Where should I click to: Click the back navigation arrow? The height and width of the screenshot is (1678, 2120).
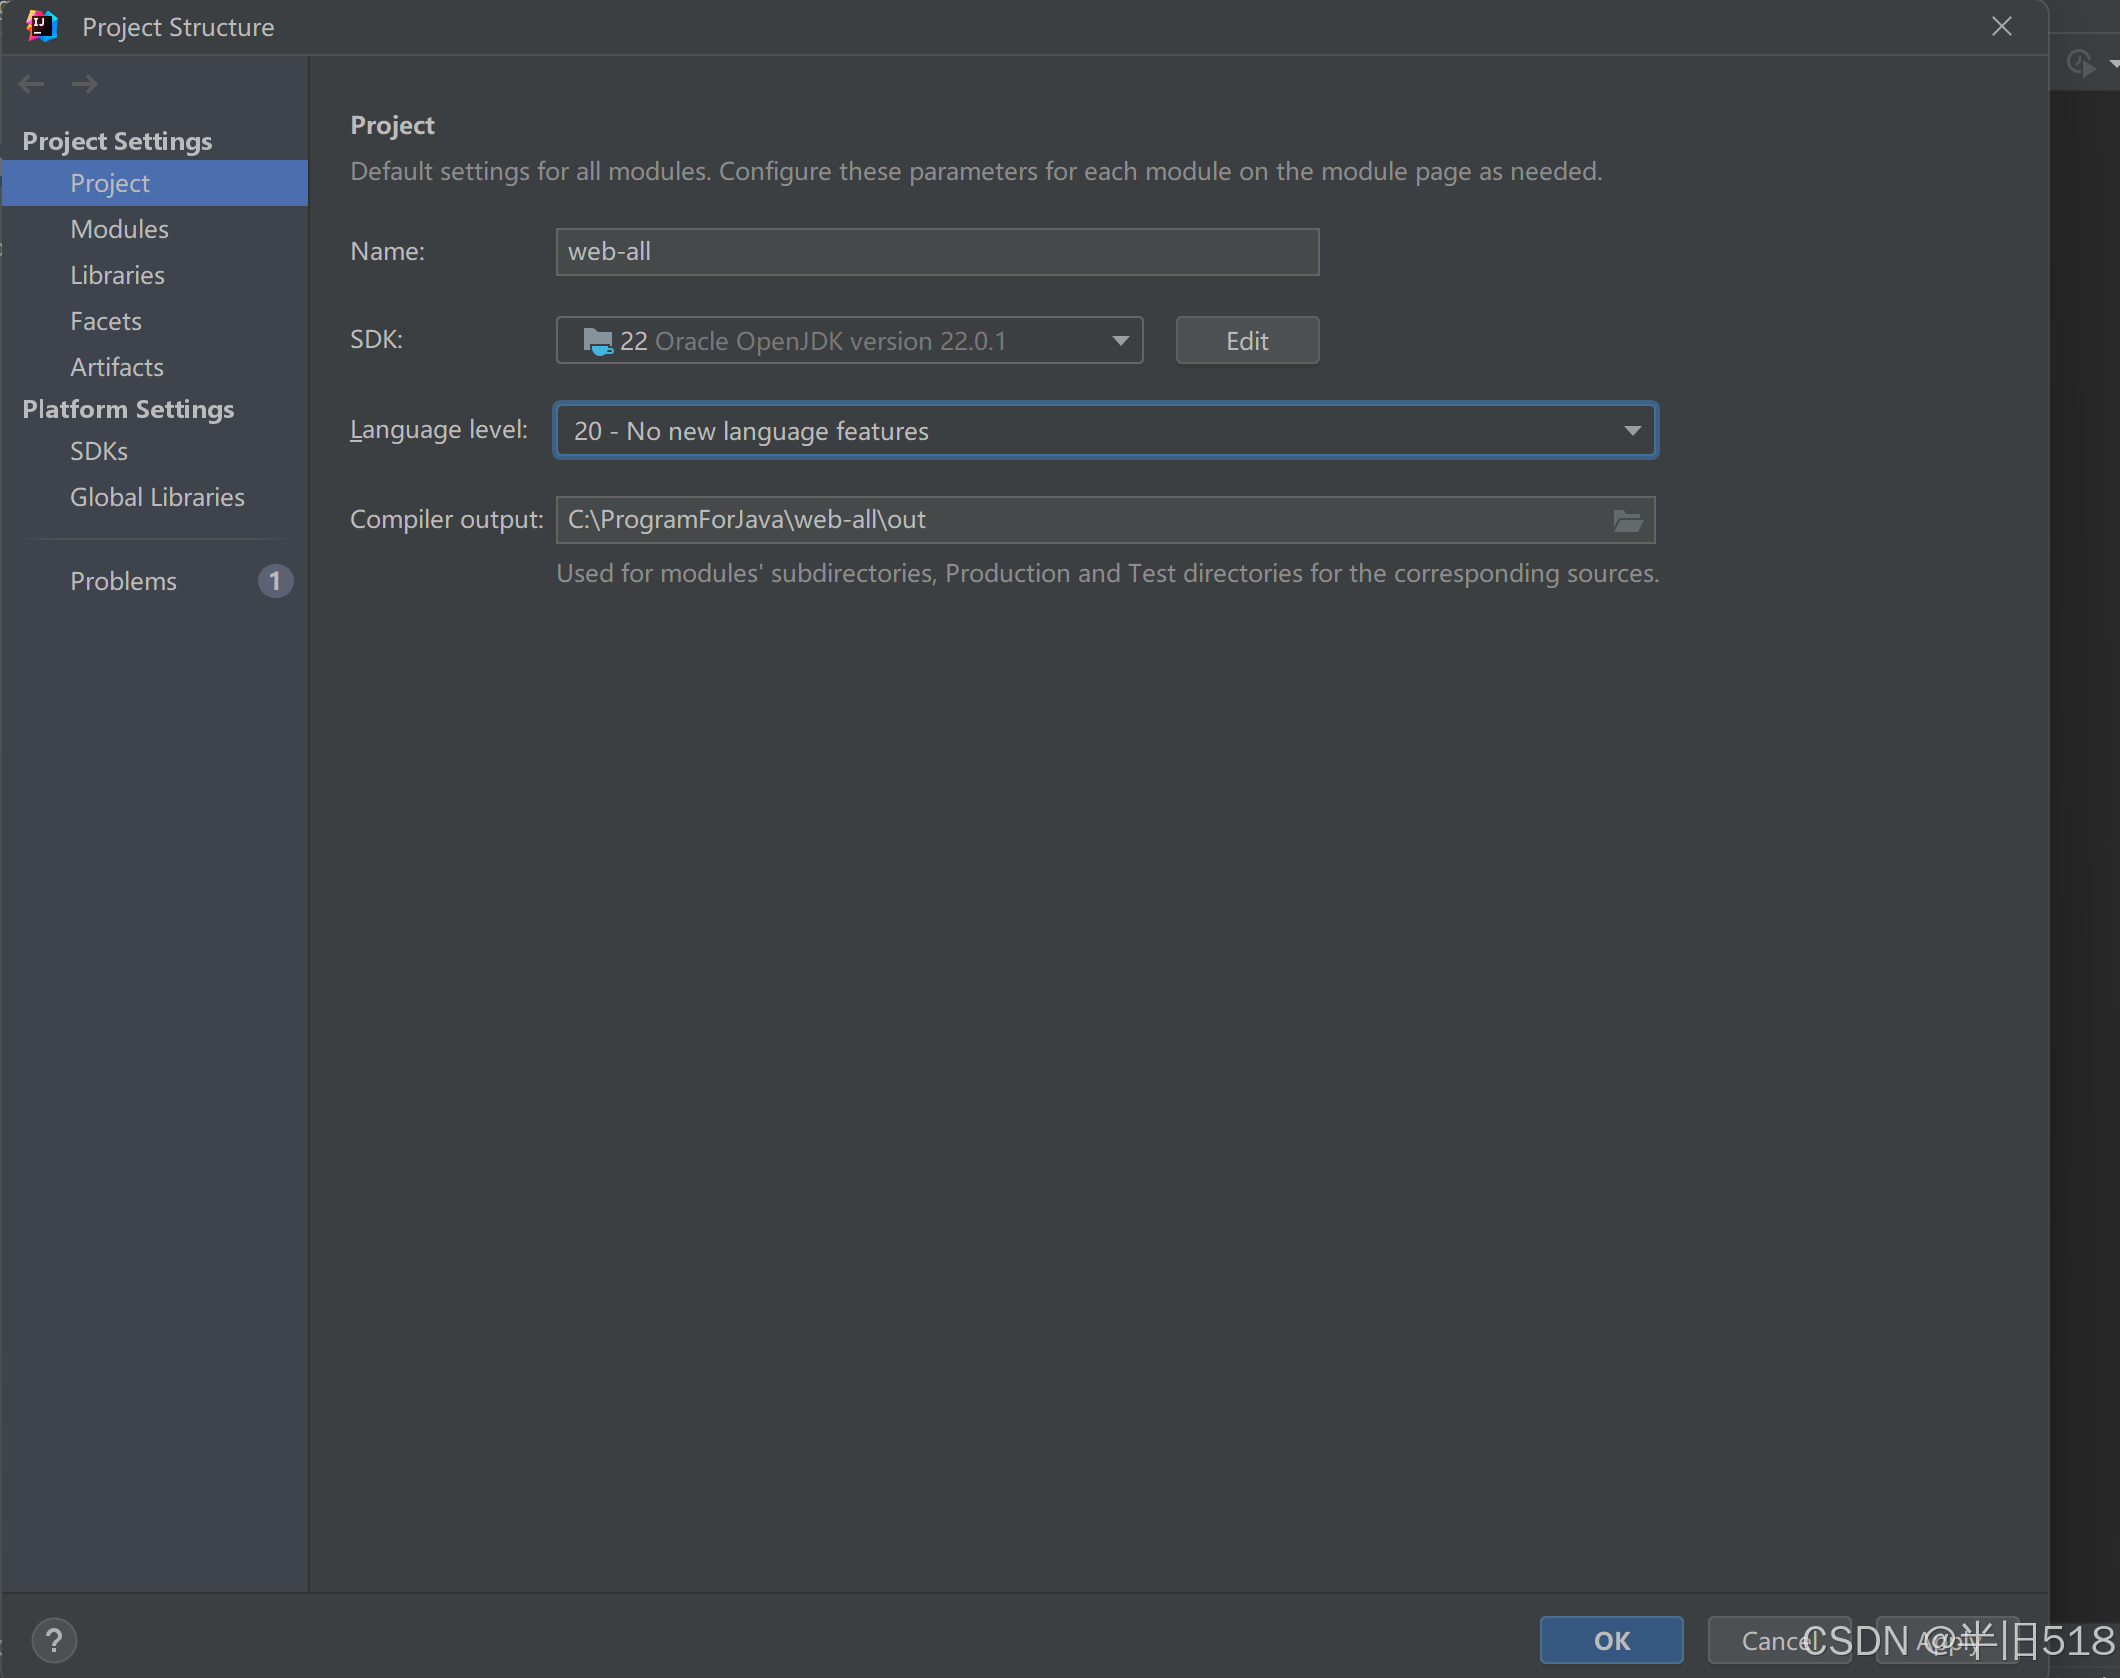[31, 84]
